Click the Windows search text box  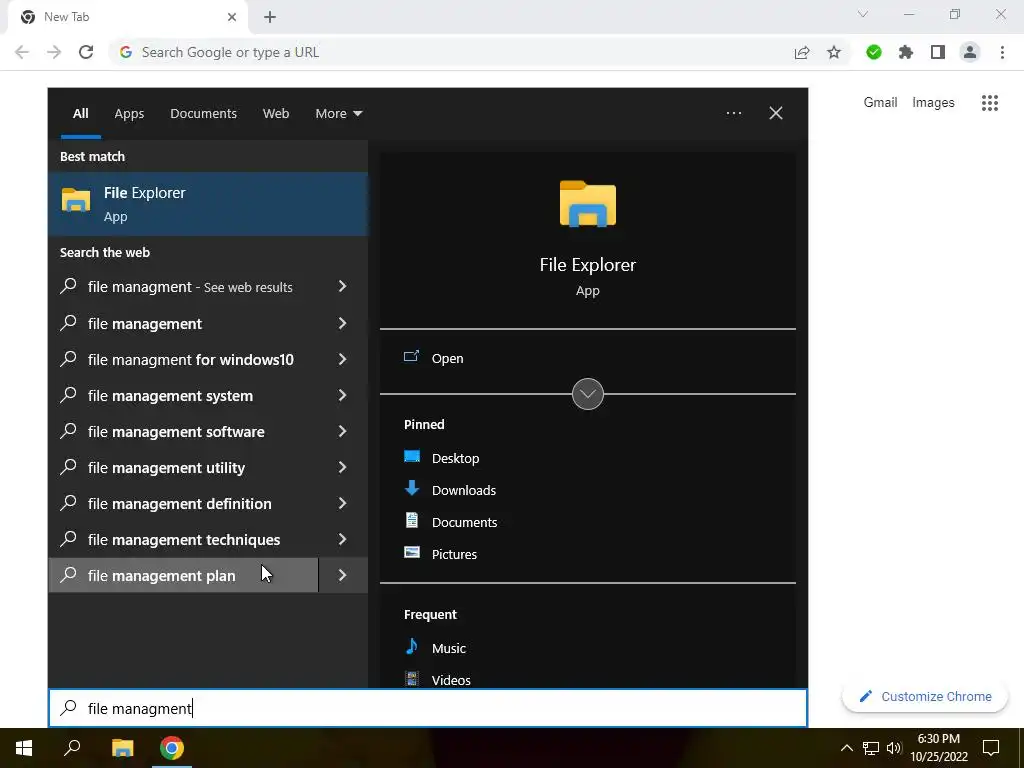pos(428,708)
